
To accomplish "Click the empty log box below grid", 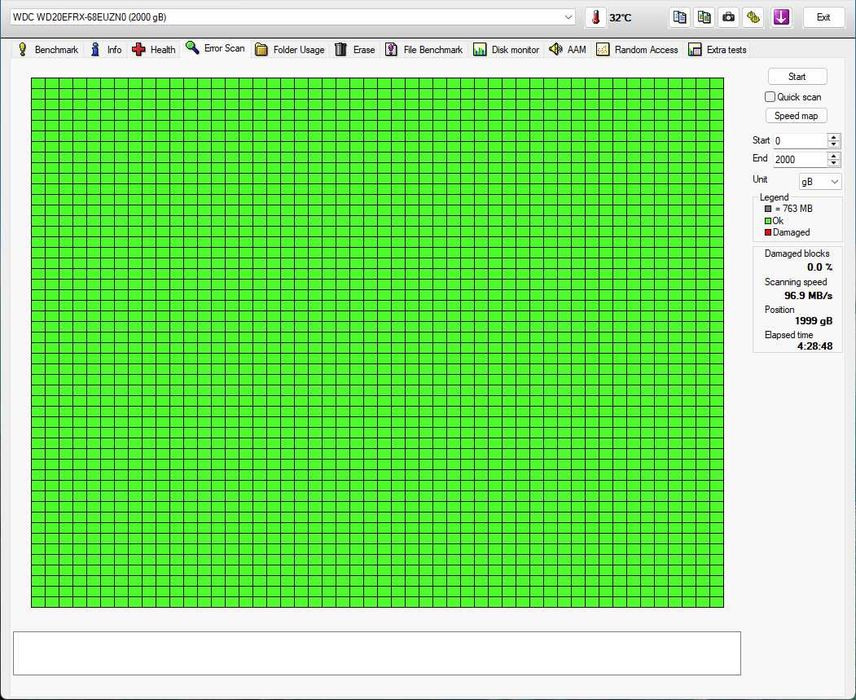I will click(x=377, y=653).
